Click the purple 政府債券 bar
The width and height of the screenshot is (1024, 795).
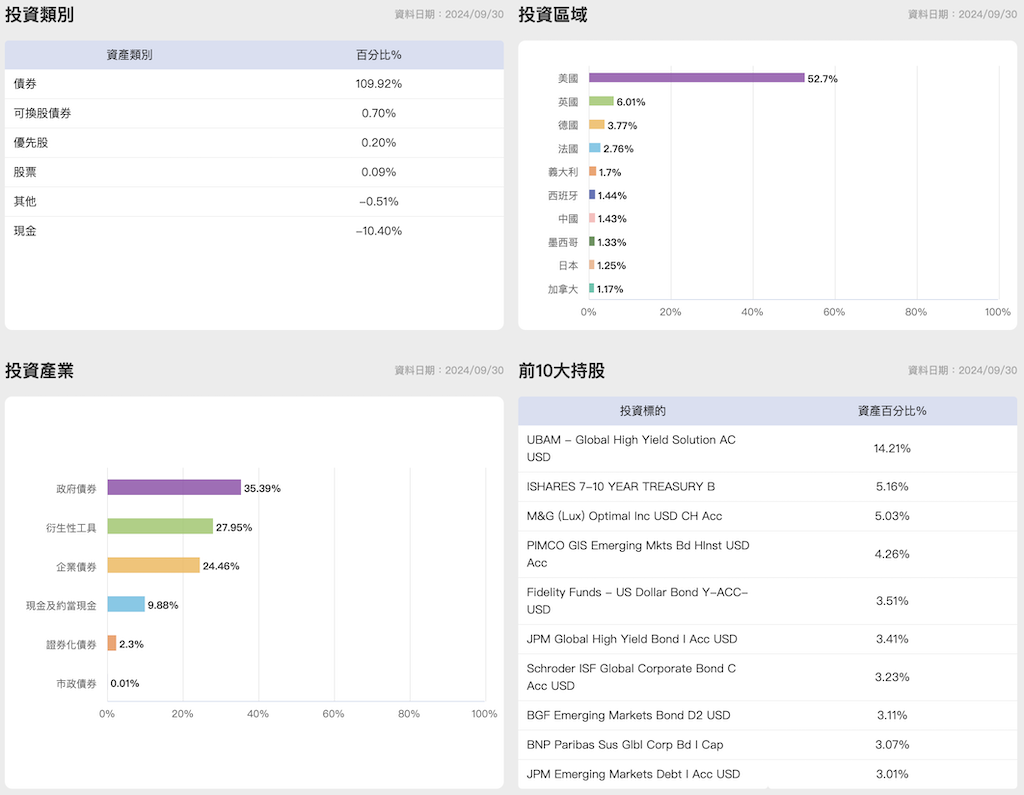(174, 488)
